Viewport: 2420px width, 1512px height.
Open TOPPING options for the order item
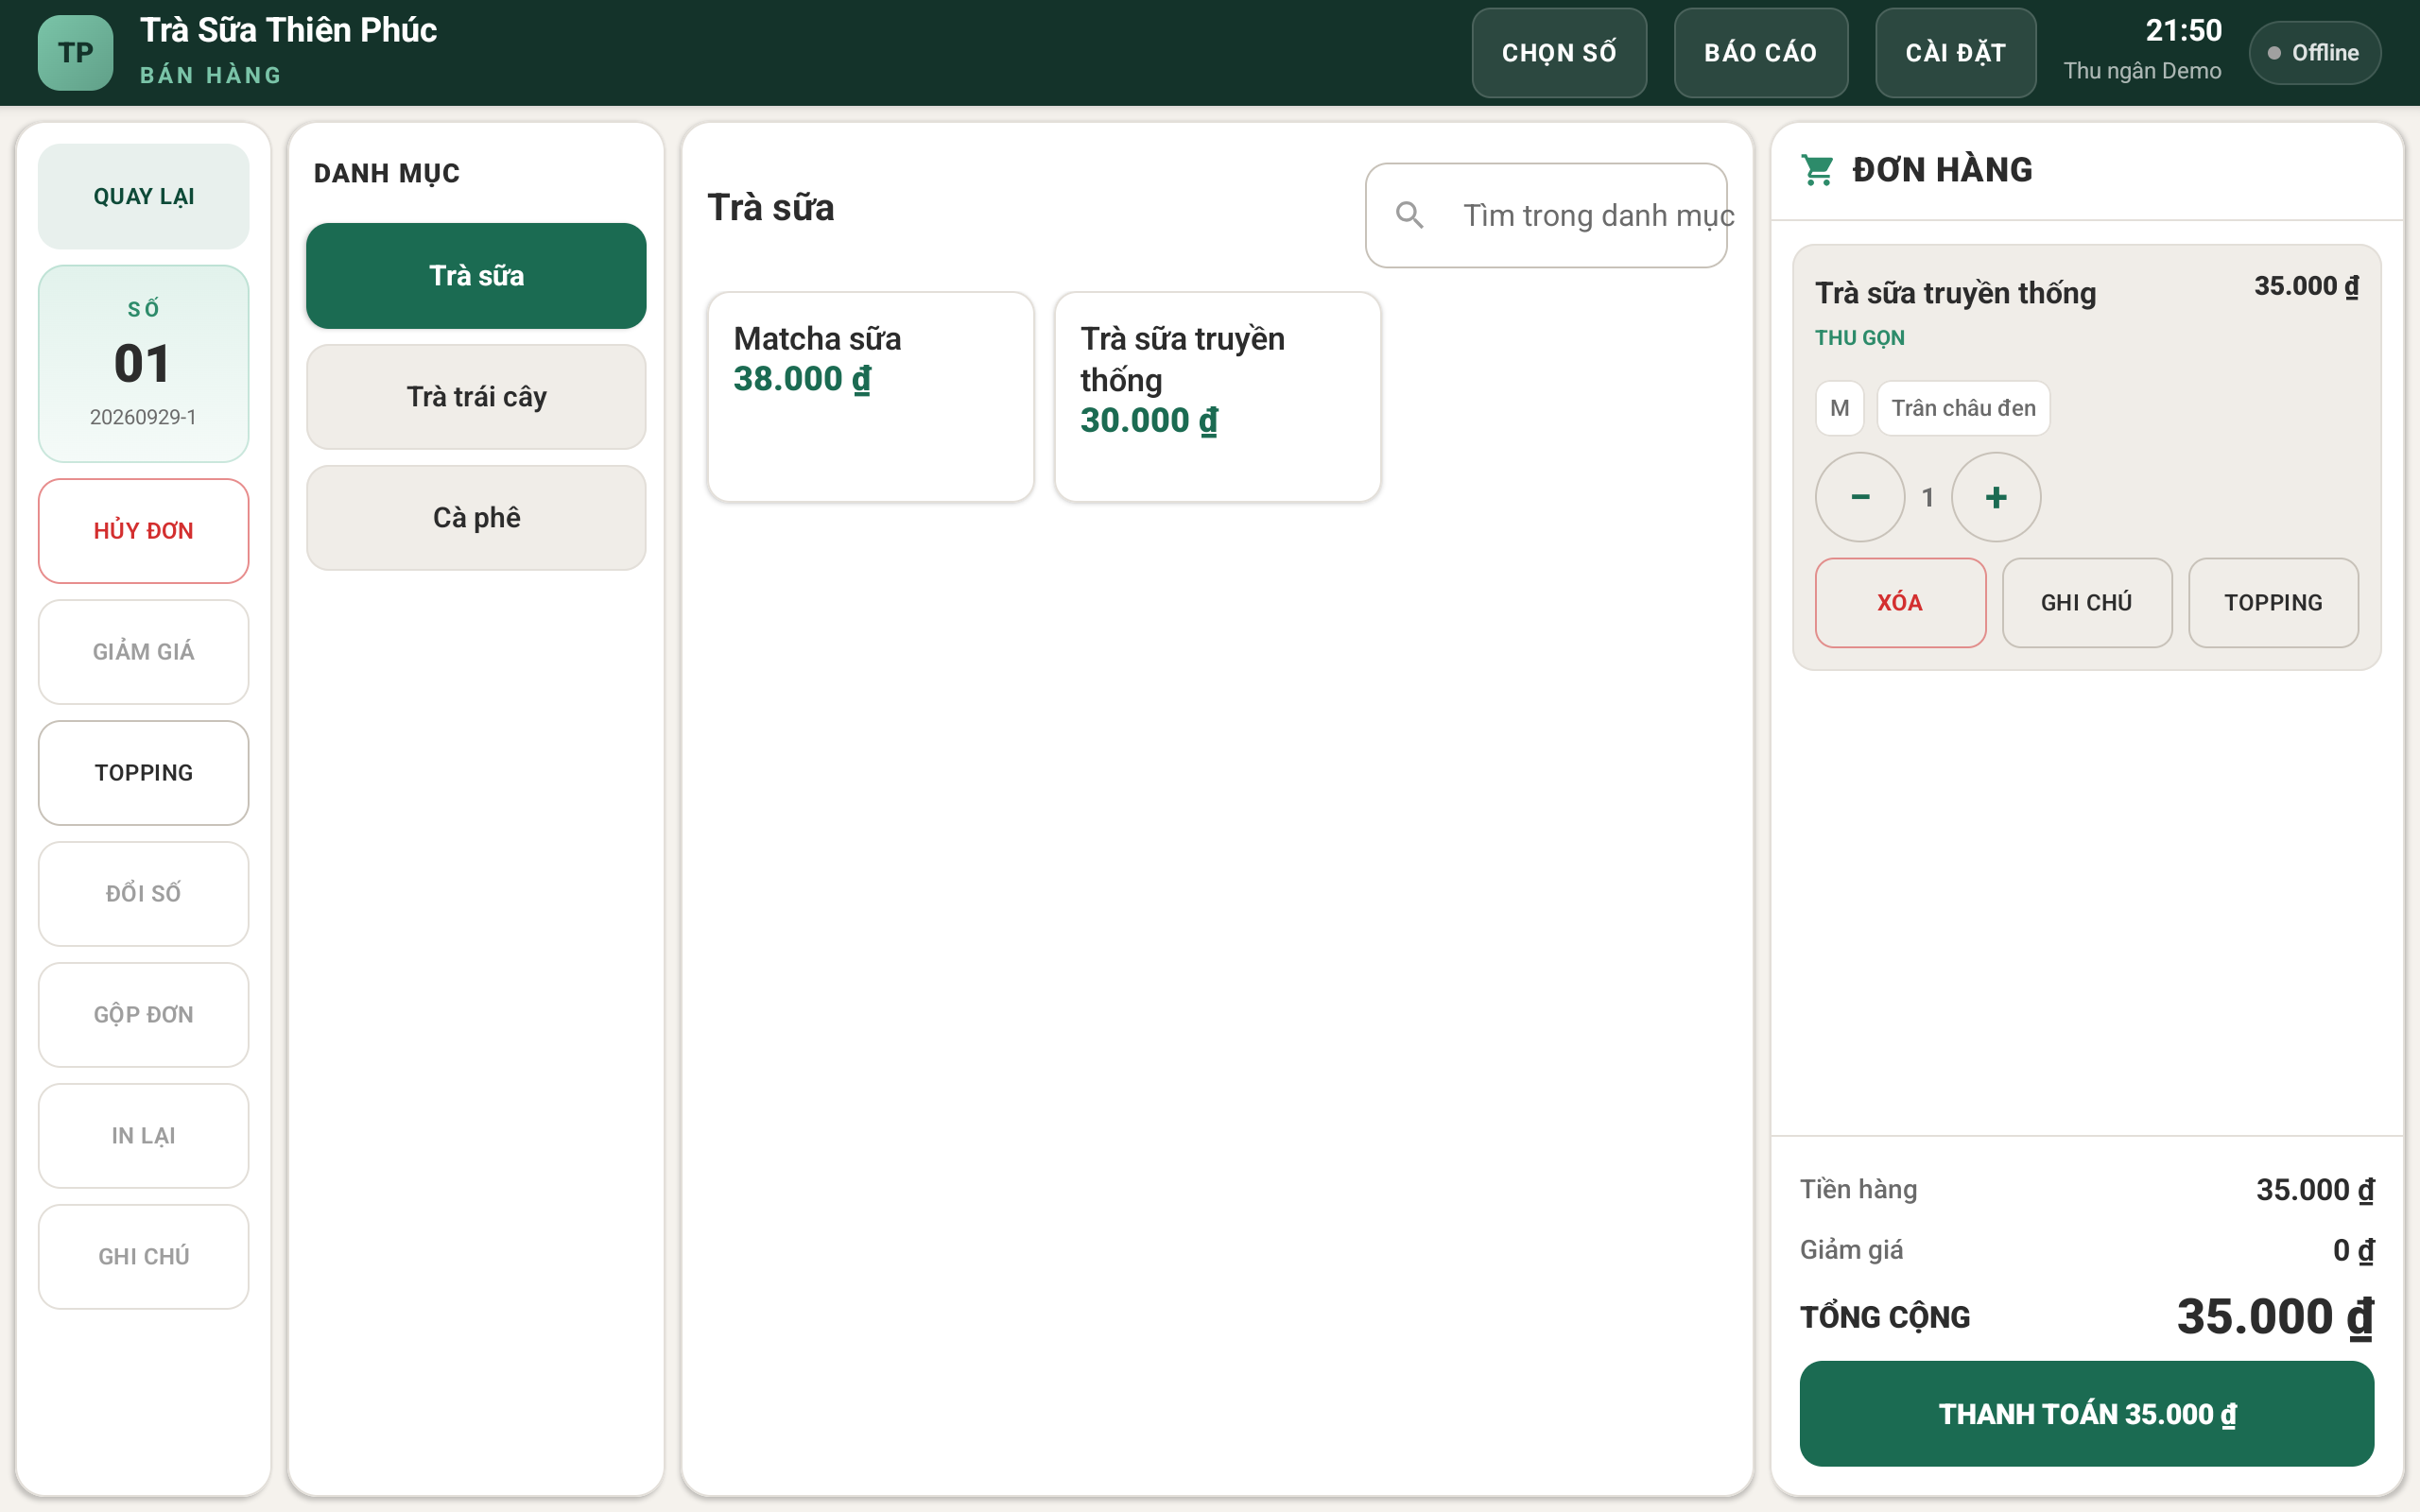2273,603
